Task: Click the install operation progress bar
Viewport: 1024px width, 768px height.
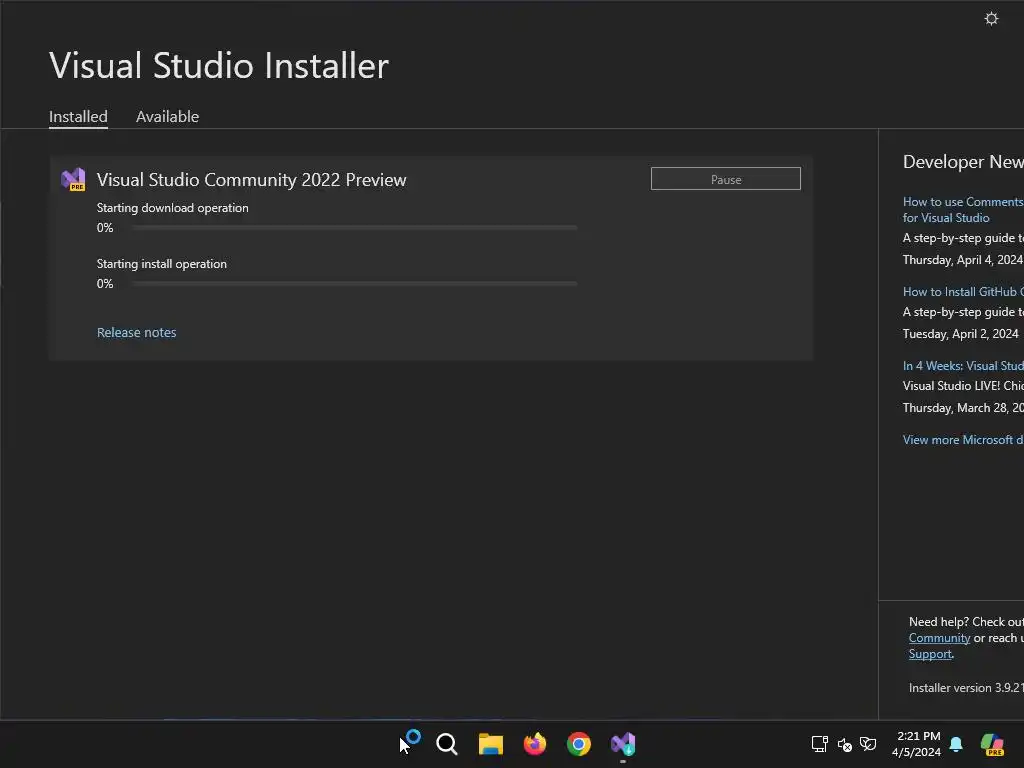Action: pyautogui.click(x=353, y=284)
